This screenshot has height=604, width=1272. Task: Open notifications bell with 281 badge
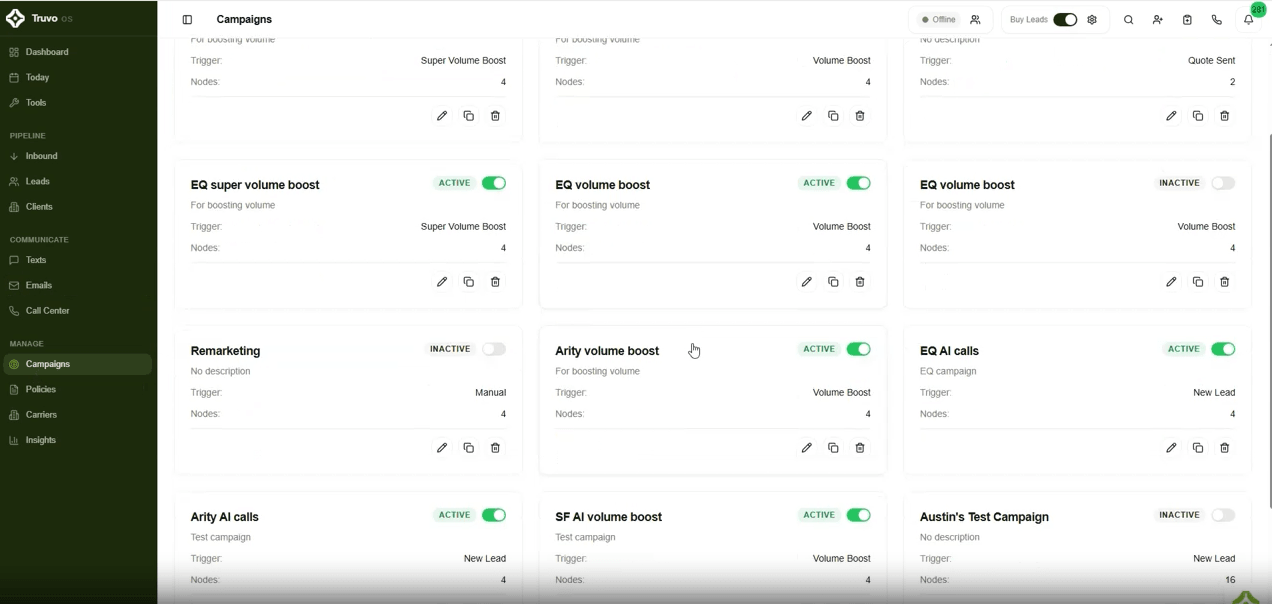coord(1249,20)
